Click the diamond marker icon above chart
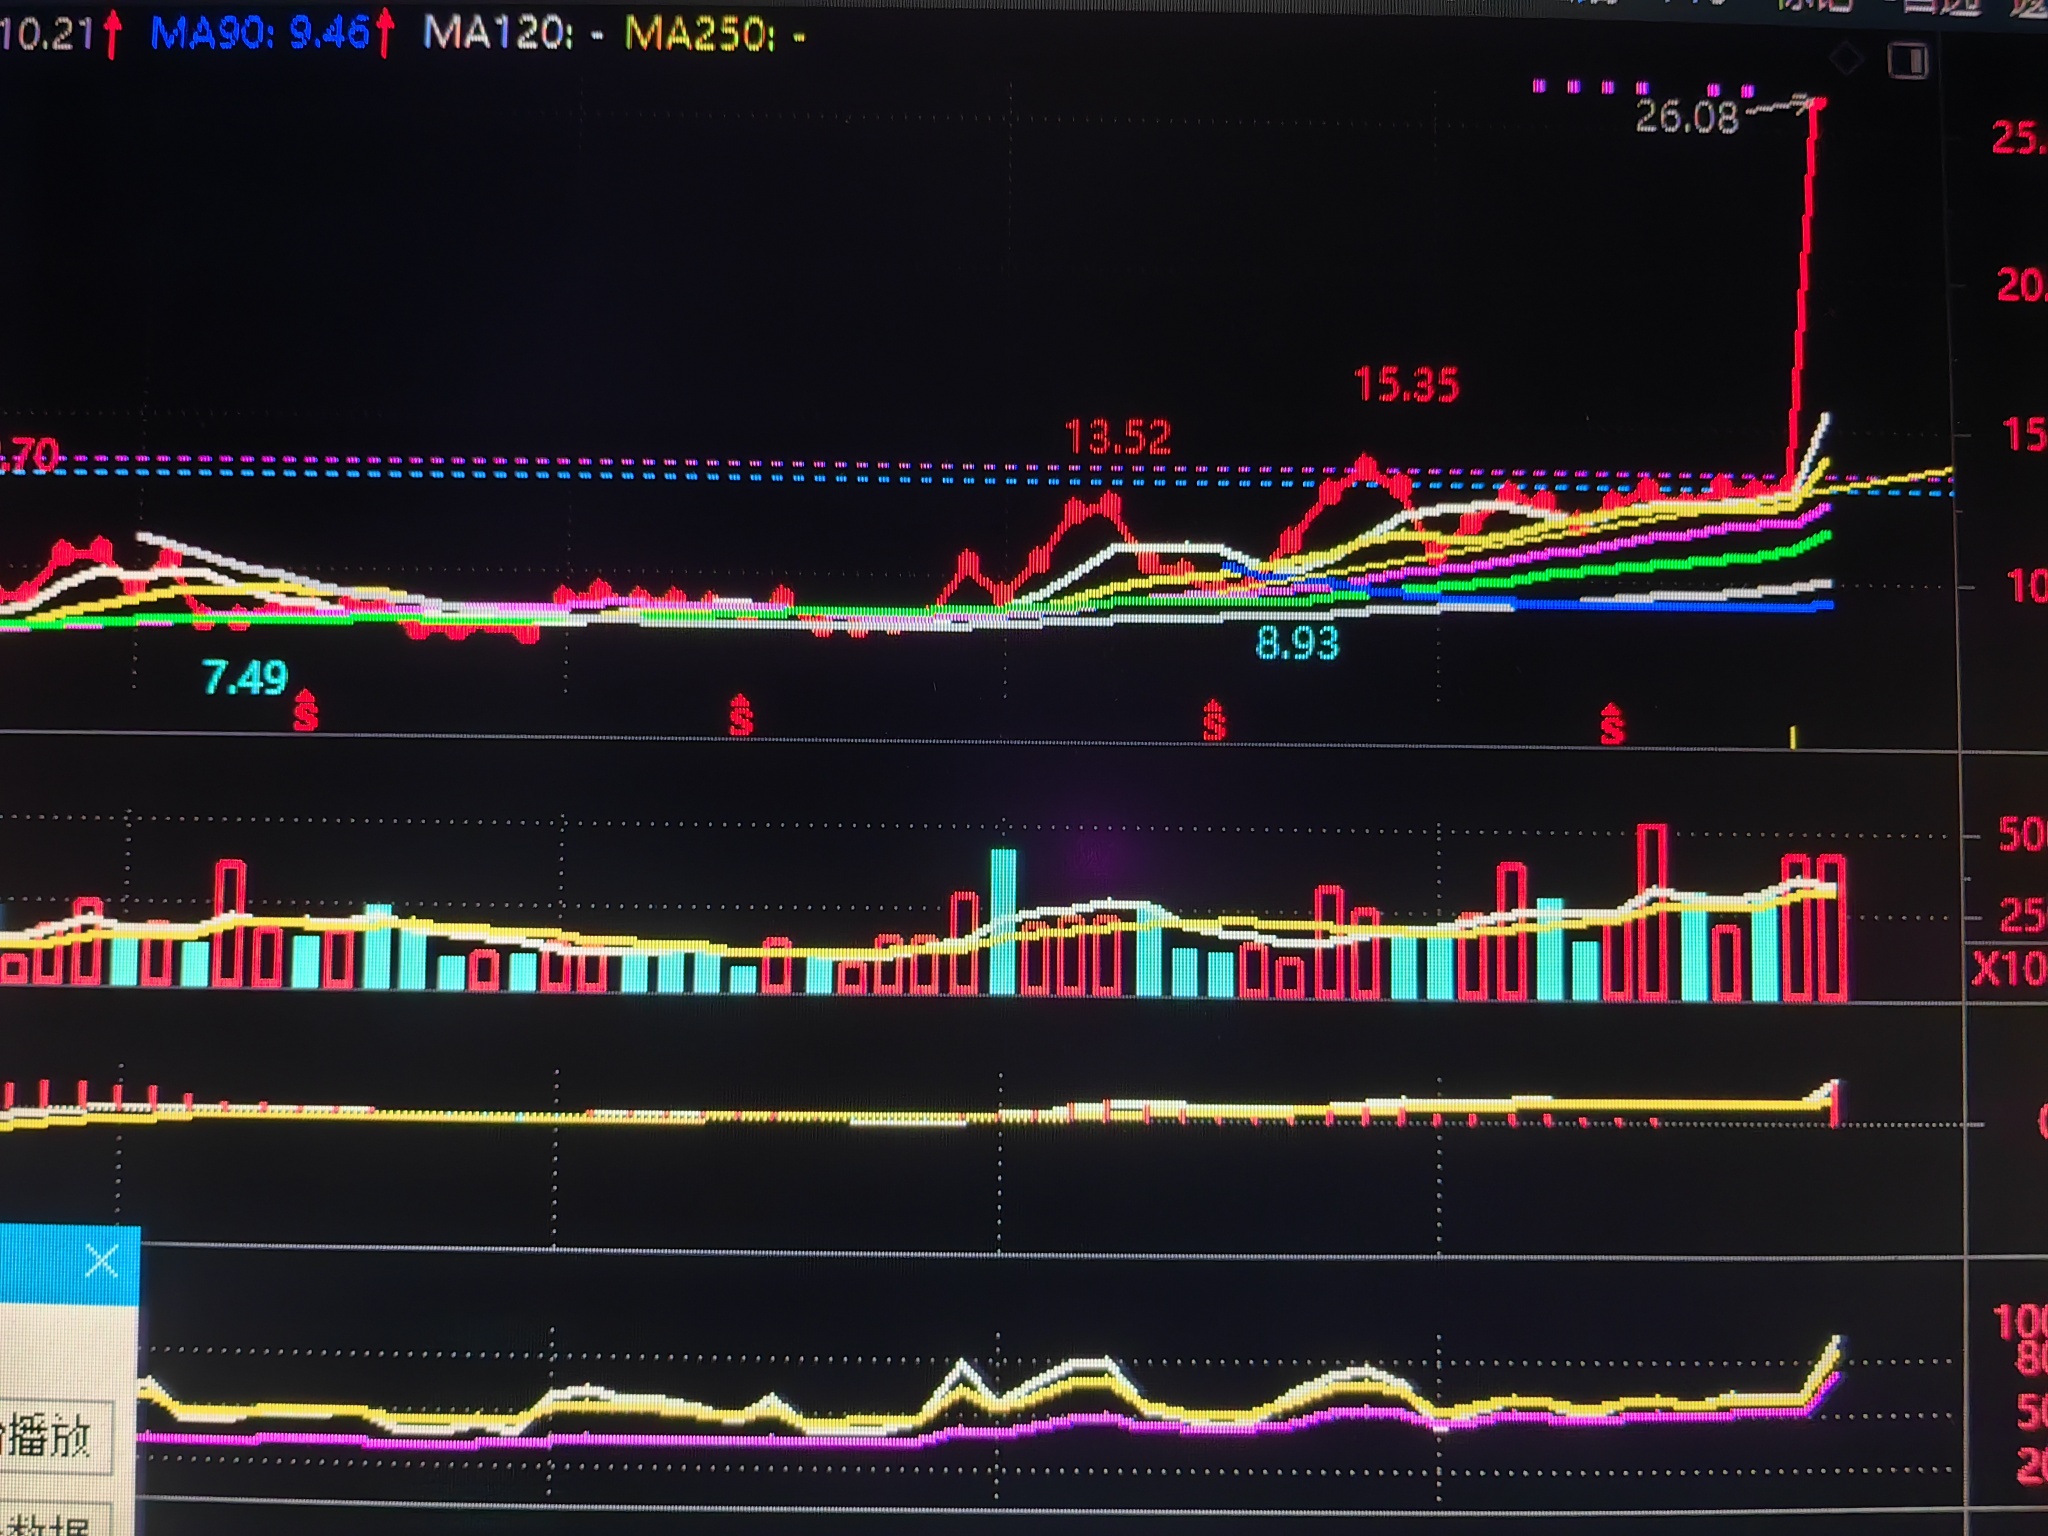Viewport: 2048px width, 1536px height. pos(1846,60)
